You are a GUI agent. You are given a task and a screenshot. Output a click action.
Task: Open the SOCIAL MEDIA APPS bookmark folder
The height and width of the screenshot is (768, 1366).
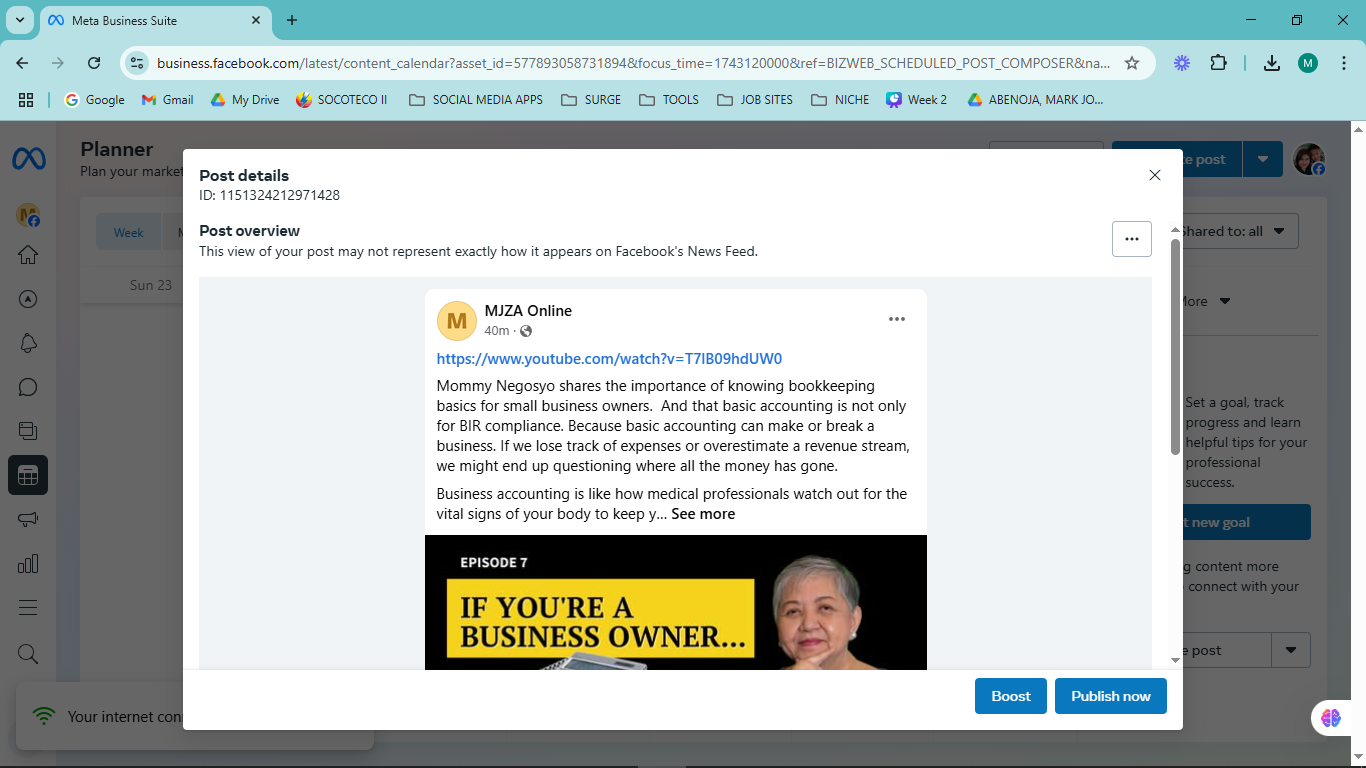pos(476,100)
